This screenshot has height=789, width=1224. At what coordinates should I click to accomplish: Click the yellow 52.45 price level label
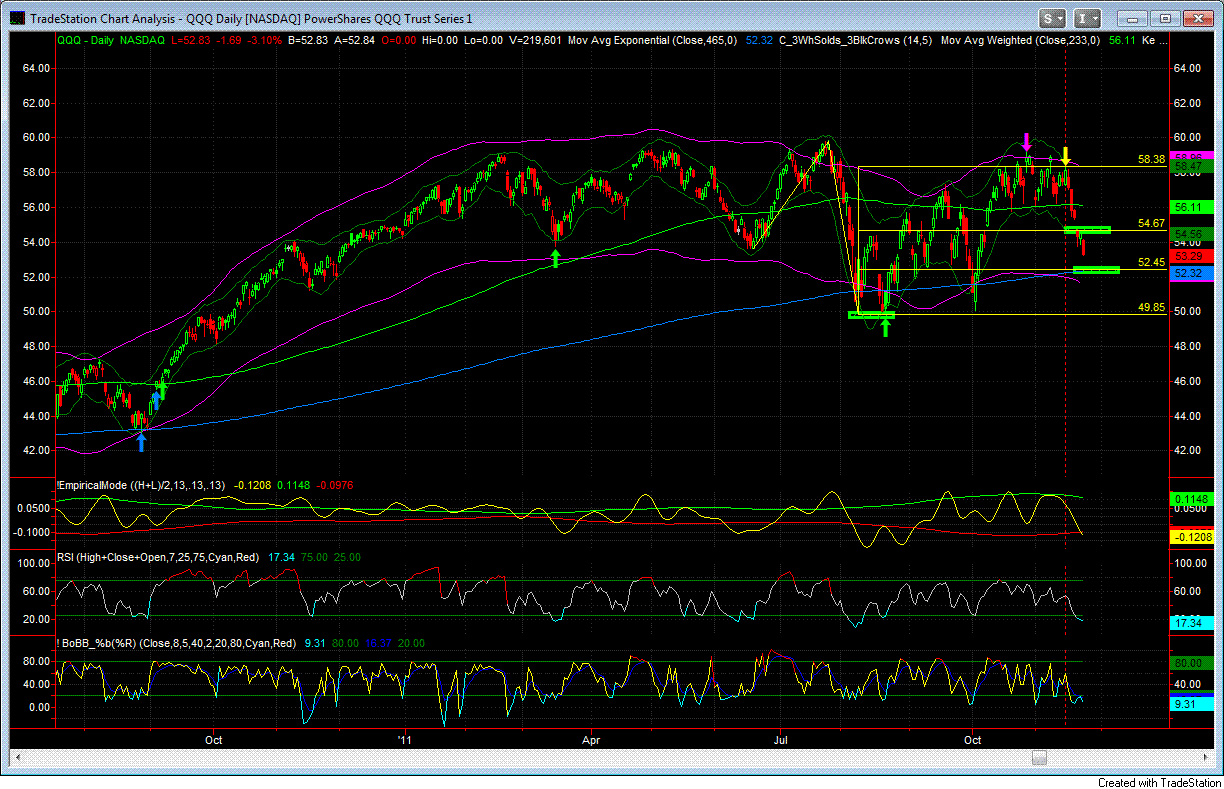(1152, 262)
